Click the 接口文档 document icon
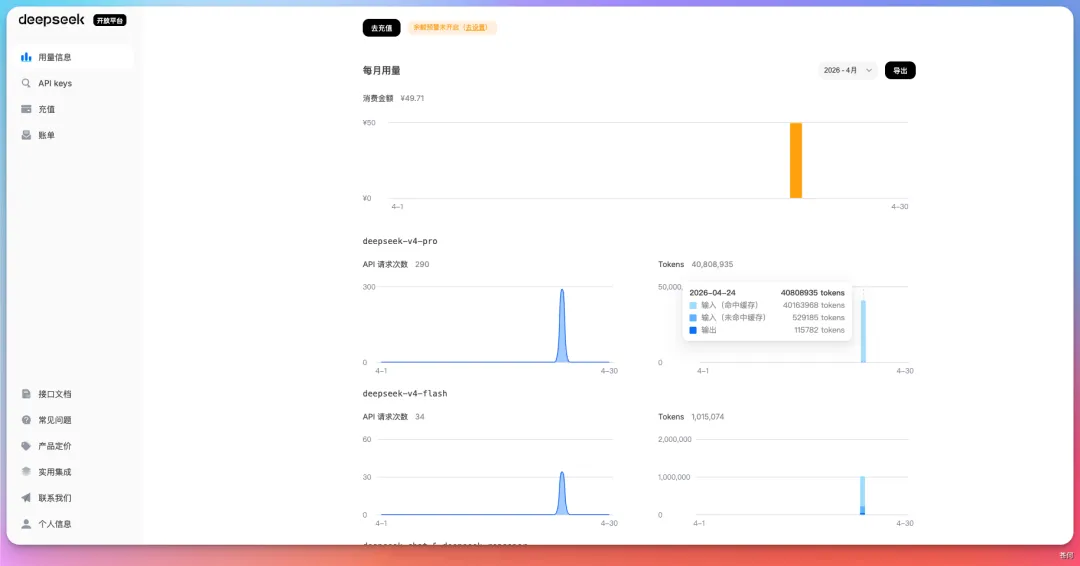Viewport: 1080px width, 566px height. pyautogui.click(x=26, y=394)
